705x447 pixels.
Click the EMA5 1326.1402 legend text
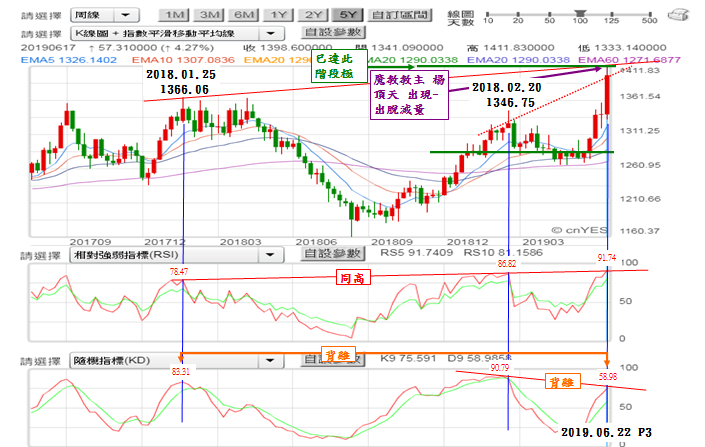point(69,60)
